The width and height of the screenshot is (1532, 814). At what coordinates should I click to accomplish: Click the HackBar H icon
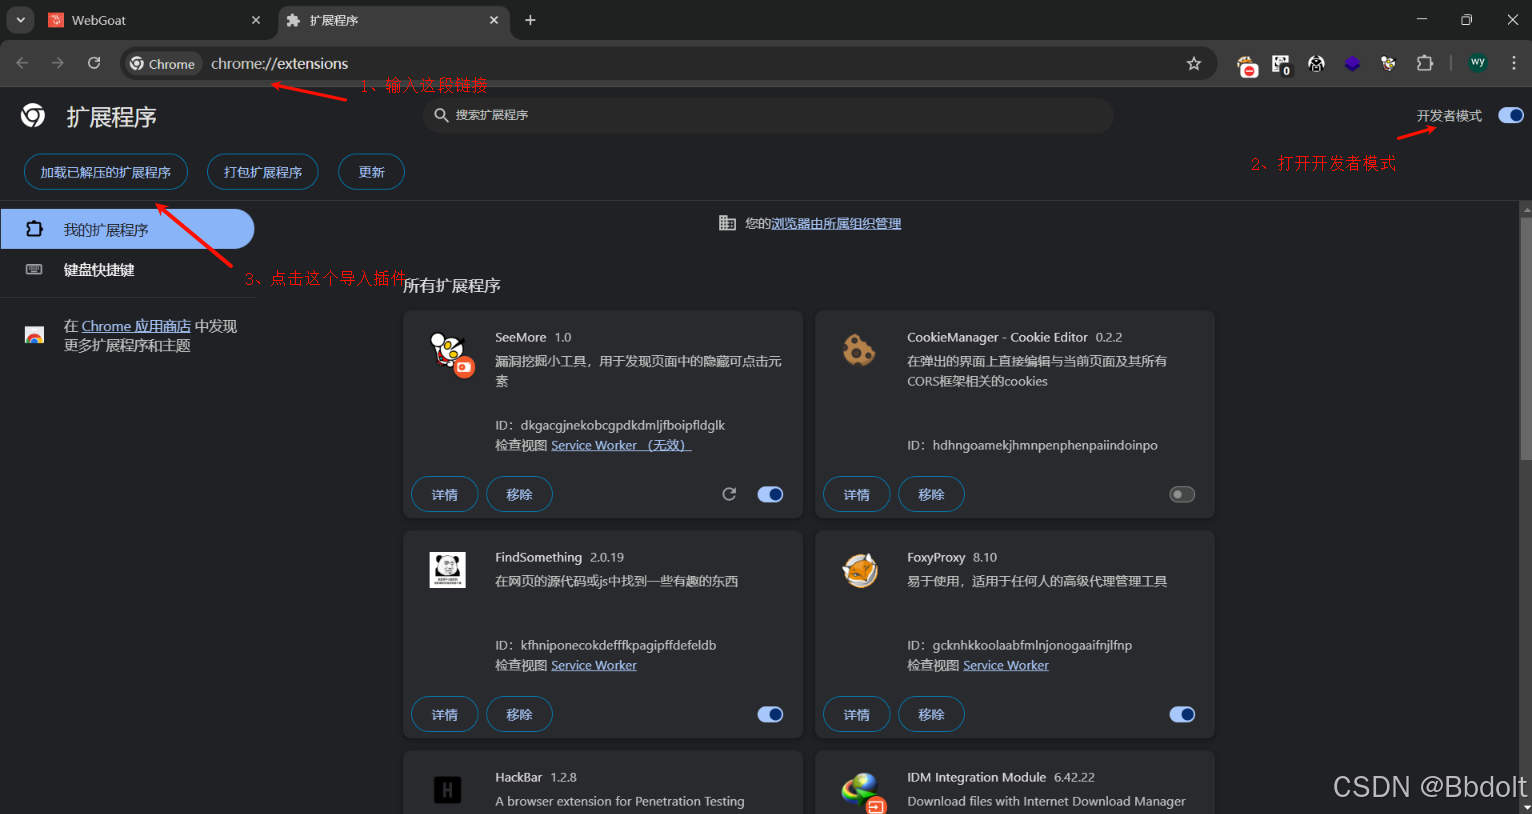point(447,790)
